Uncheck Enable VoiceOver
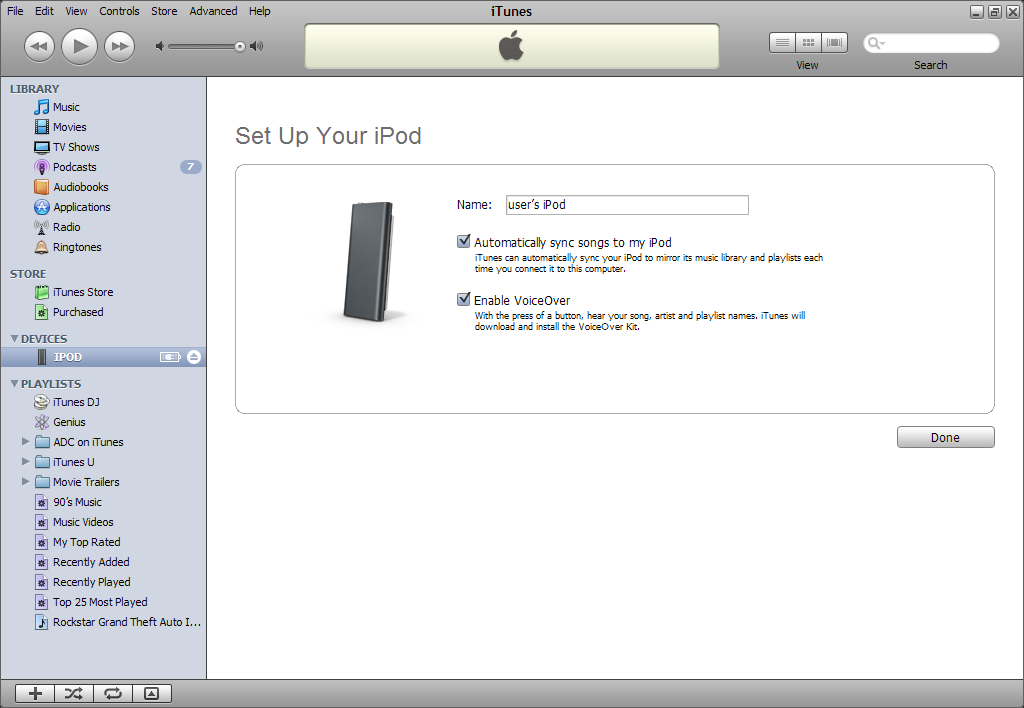1024x708 pixels. point(464,299)
